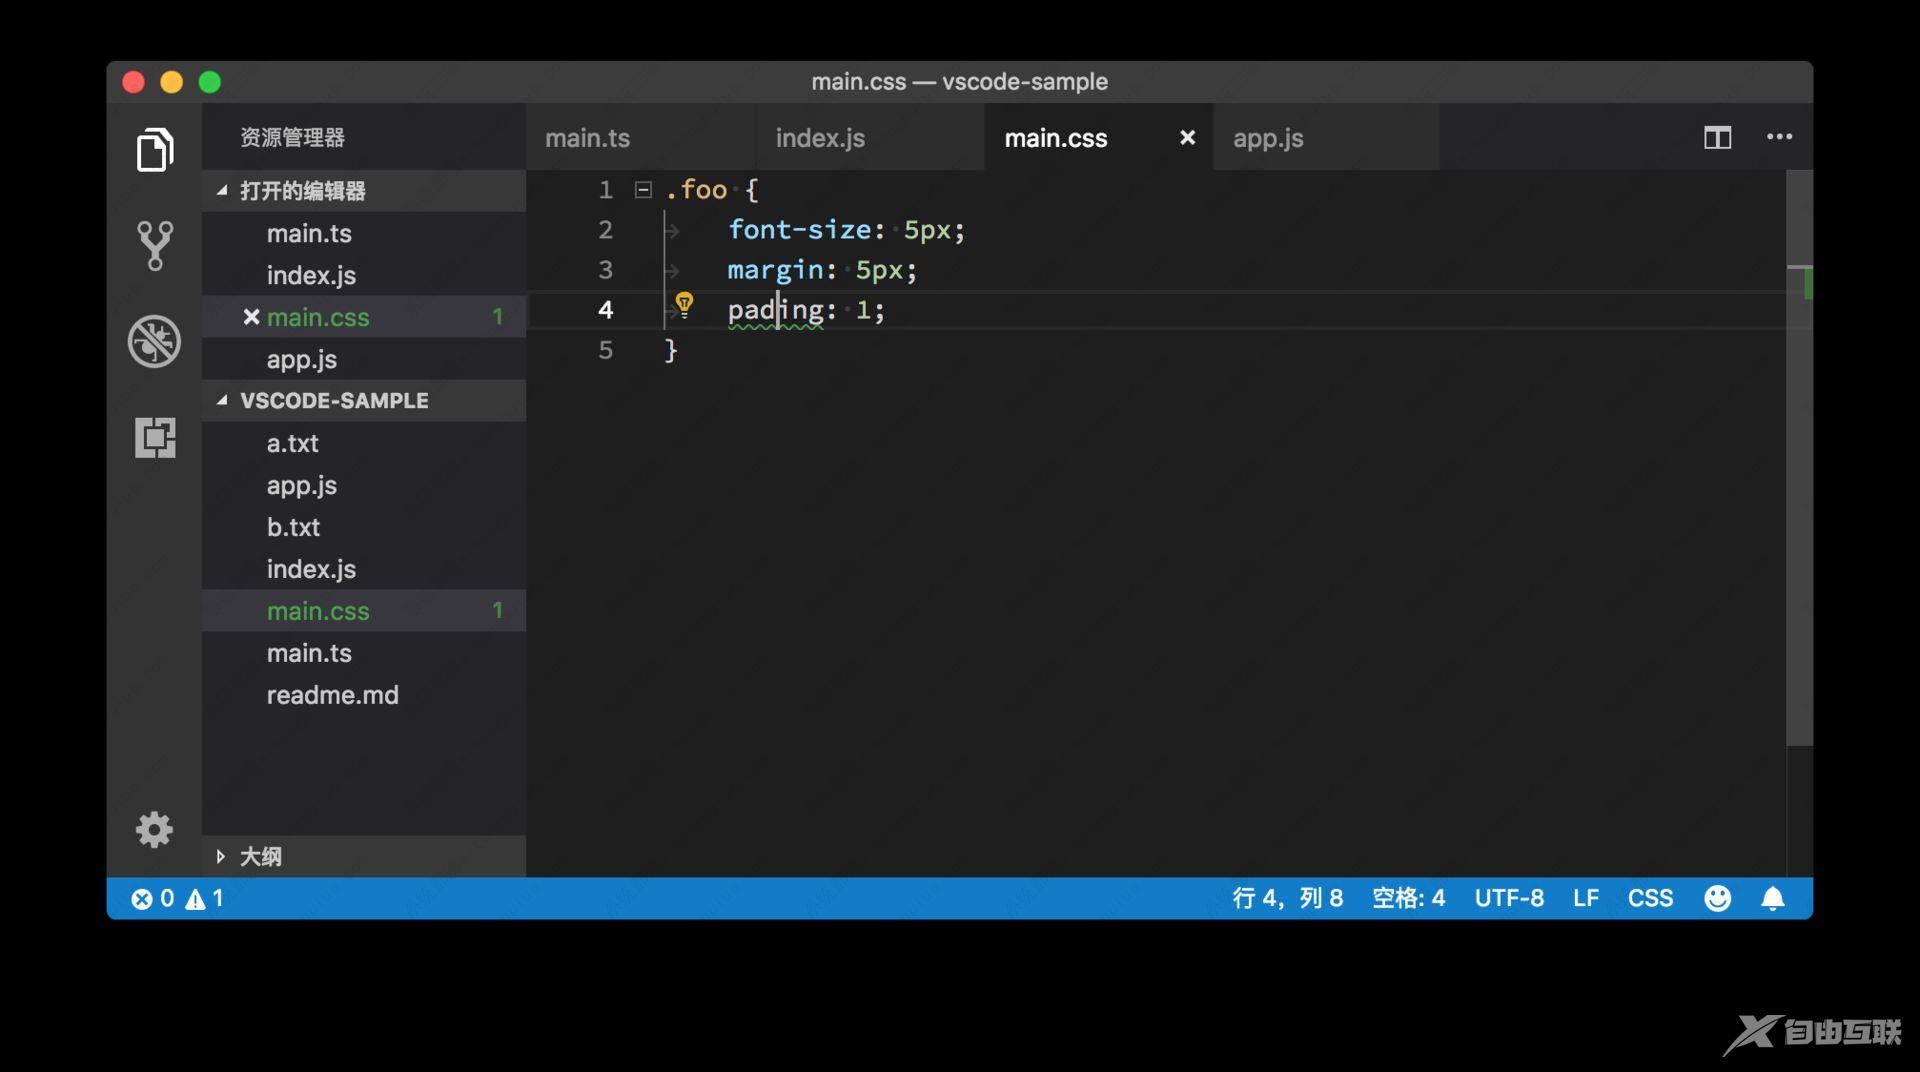Open the Debug view icon
1920x1072 pixels.
[155, 341]
